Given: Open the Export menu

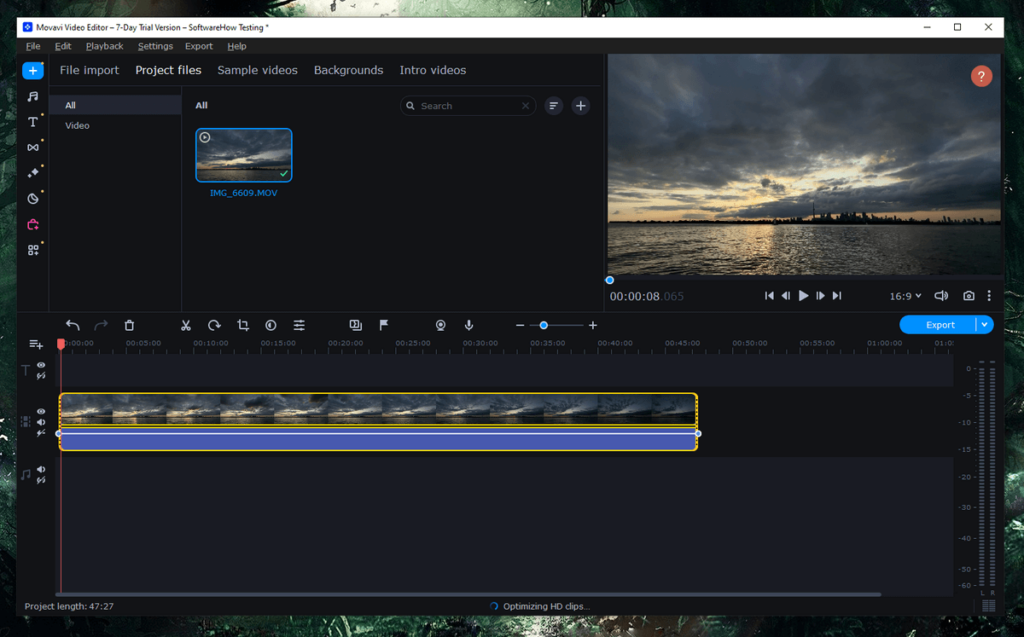Looking at the screenshot, I should point(199,46).
